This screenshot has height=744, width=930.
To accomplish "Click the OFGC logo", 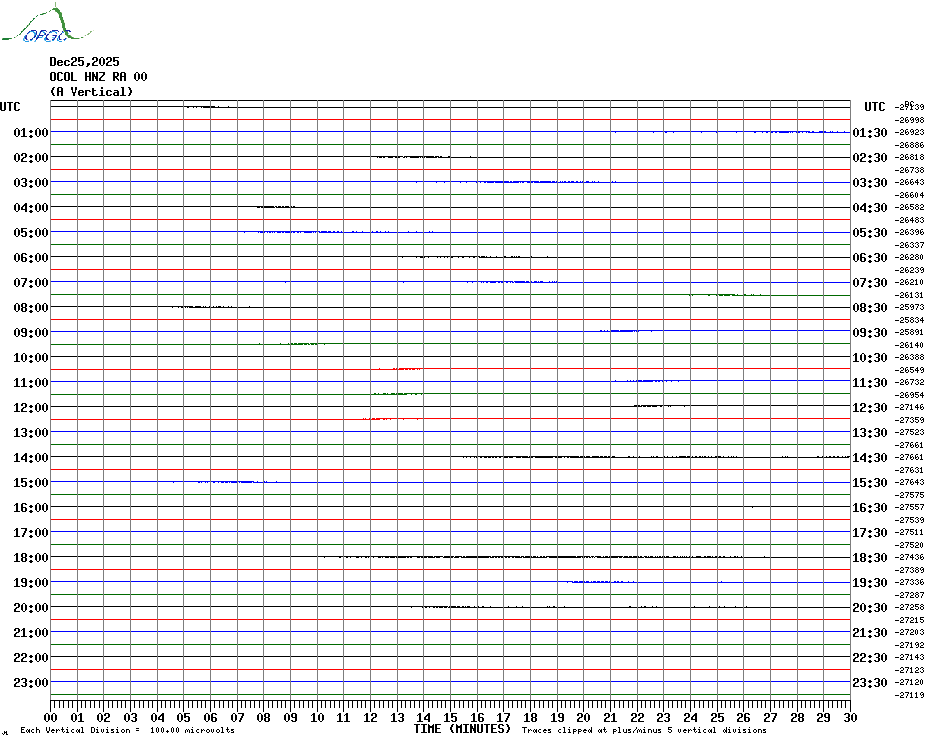I will click(46, 25).
